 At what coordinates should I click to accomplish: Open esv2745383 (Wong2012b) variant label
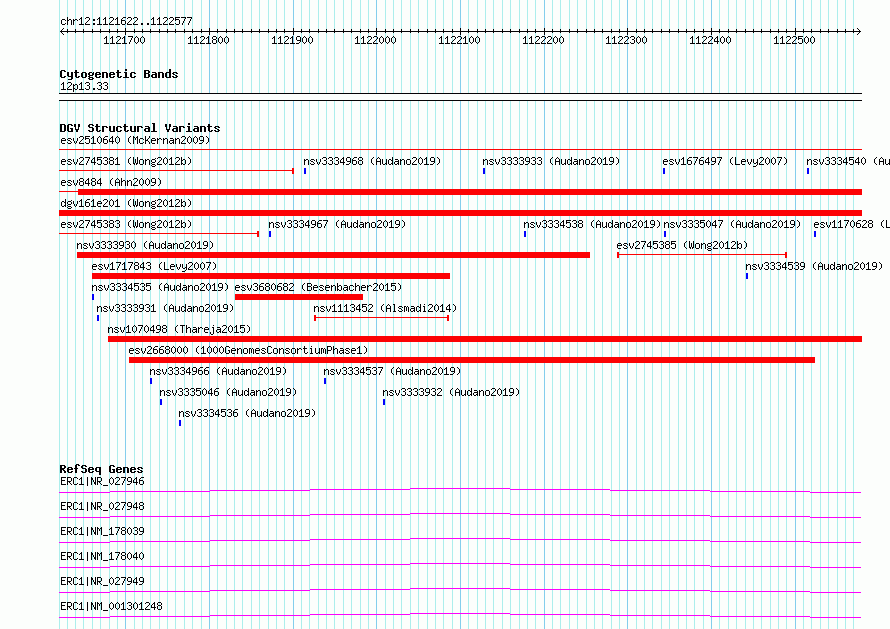[126, 224]
